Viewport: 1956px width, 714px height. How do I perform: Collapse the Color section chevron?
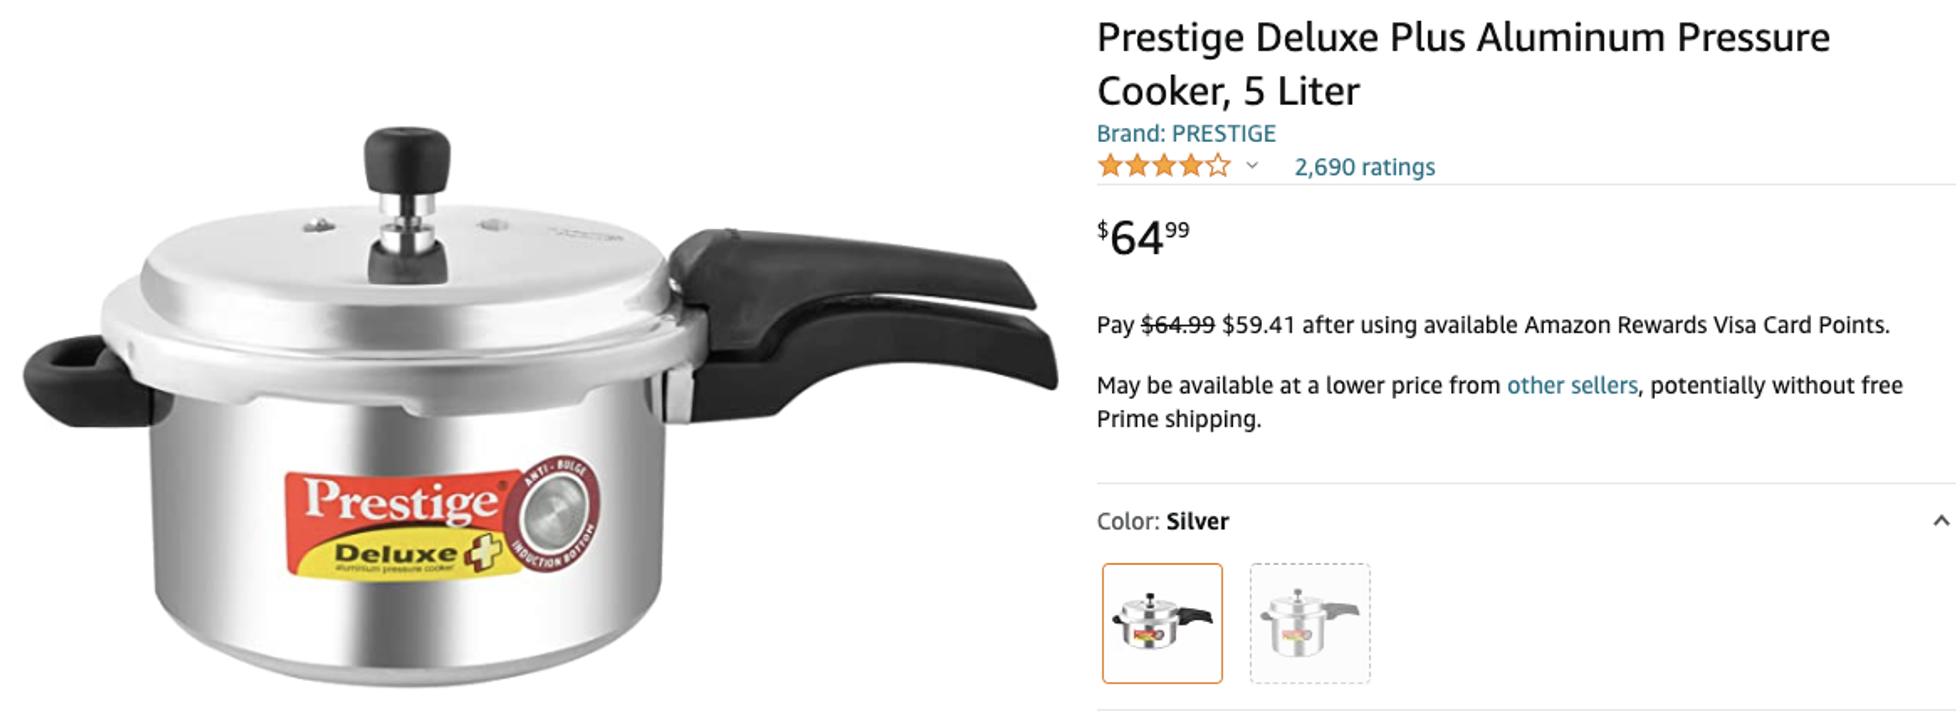[x=1940, y=521]
